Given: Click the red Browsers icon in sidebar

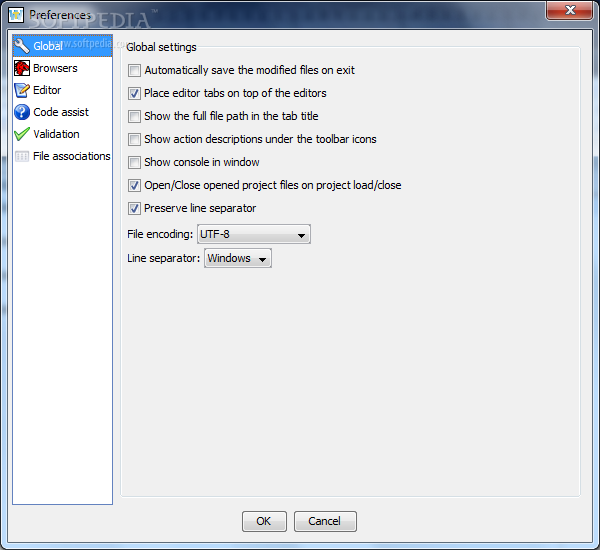Looking at the screenshot, I should point(22,68).
